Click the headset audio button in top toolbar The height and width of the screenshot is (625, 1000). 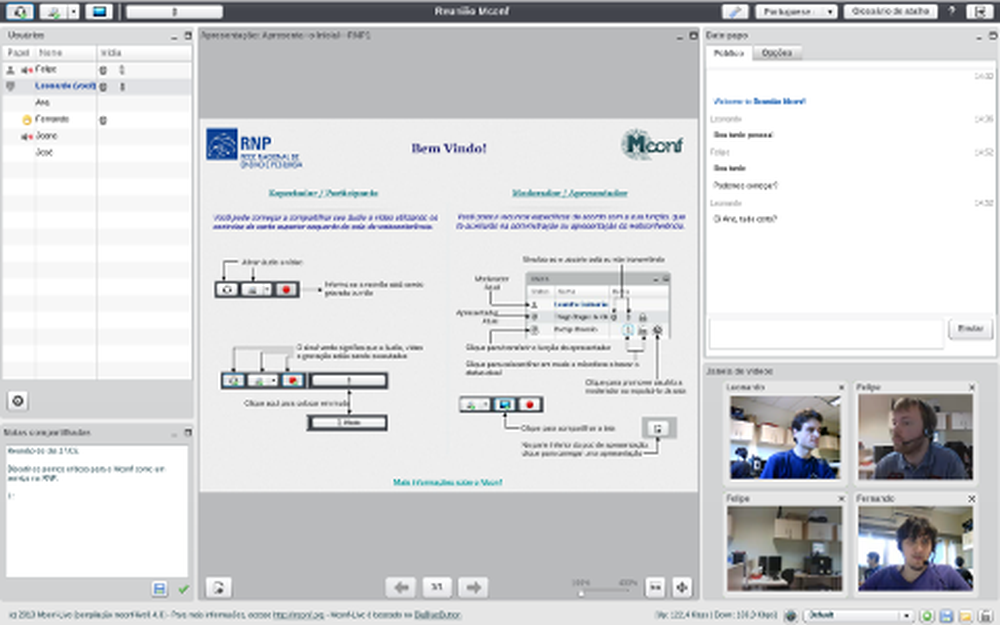(19, 11)
